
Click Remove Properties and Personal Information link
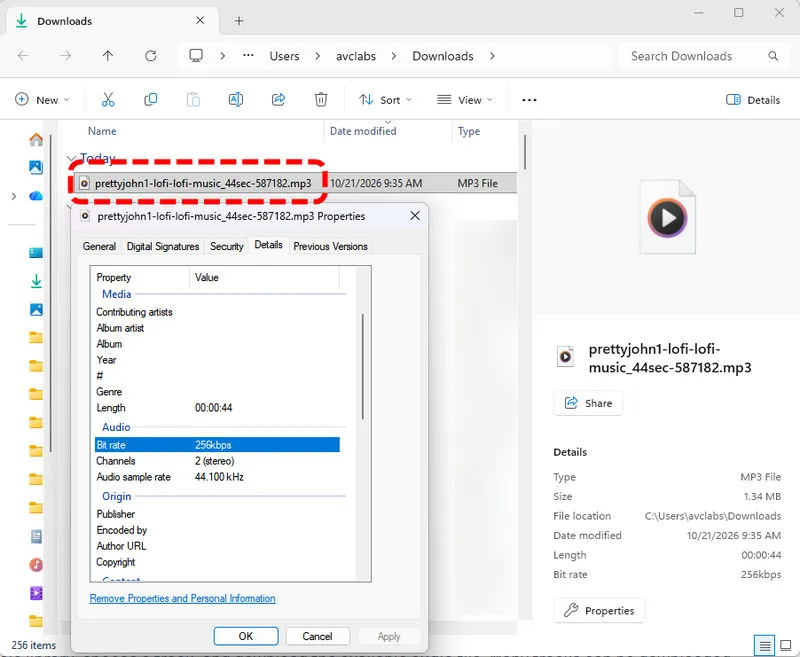coord(183,598)
